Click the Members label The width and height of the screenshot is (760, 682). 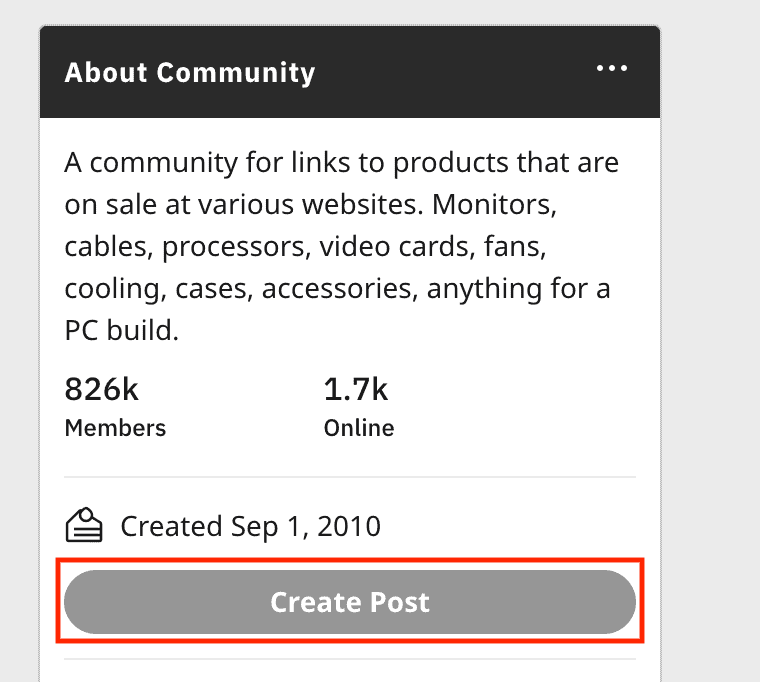115,428
